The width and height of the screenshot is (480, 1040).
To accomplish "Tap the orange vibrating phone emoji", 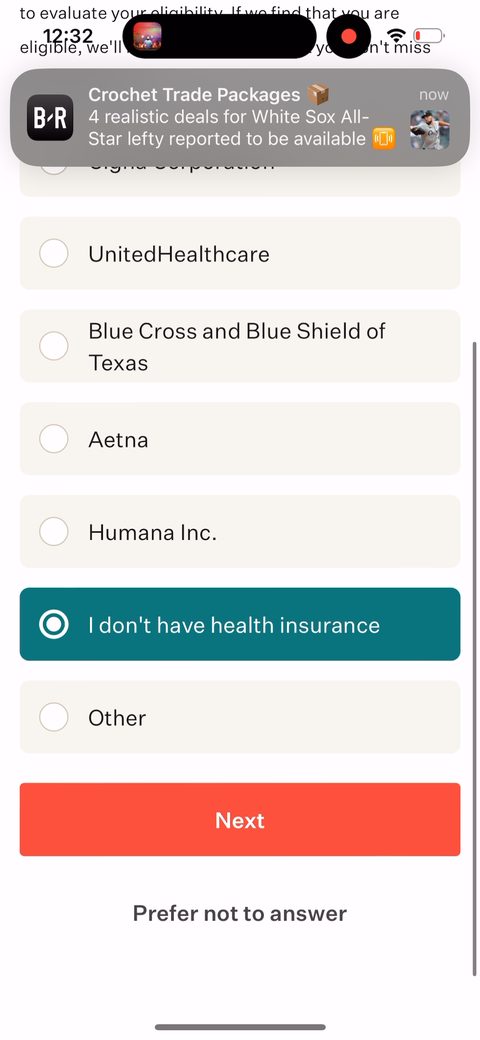I will [x=383, y=138].
